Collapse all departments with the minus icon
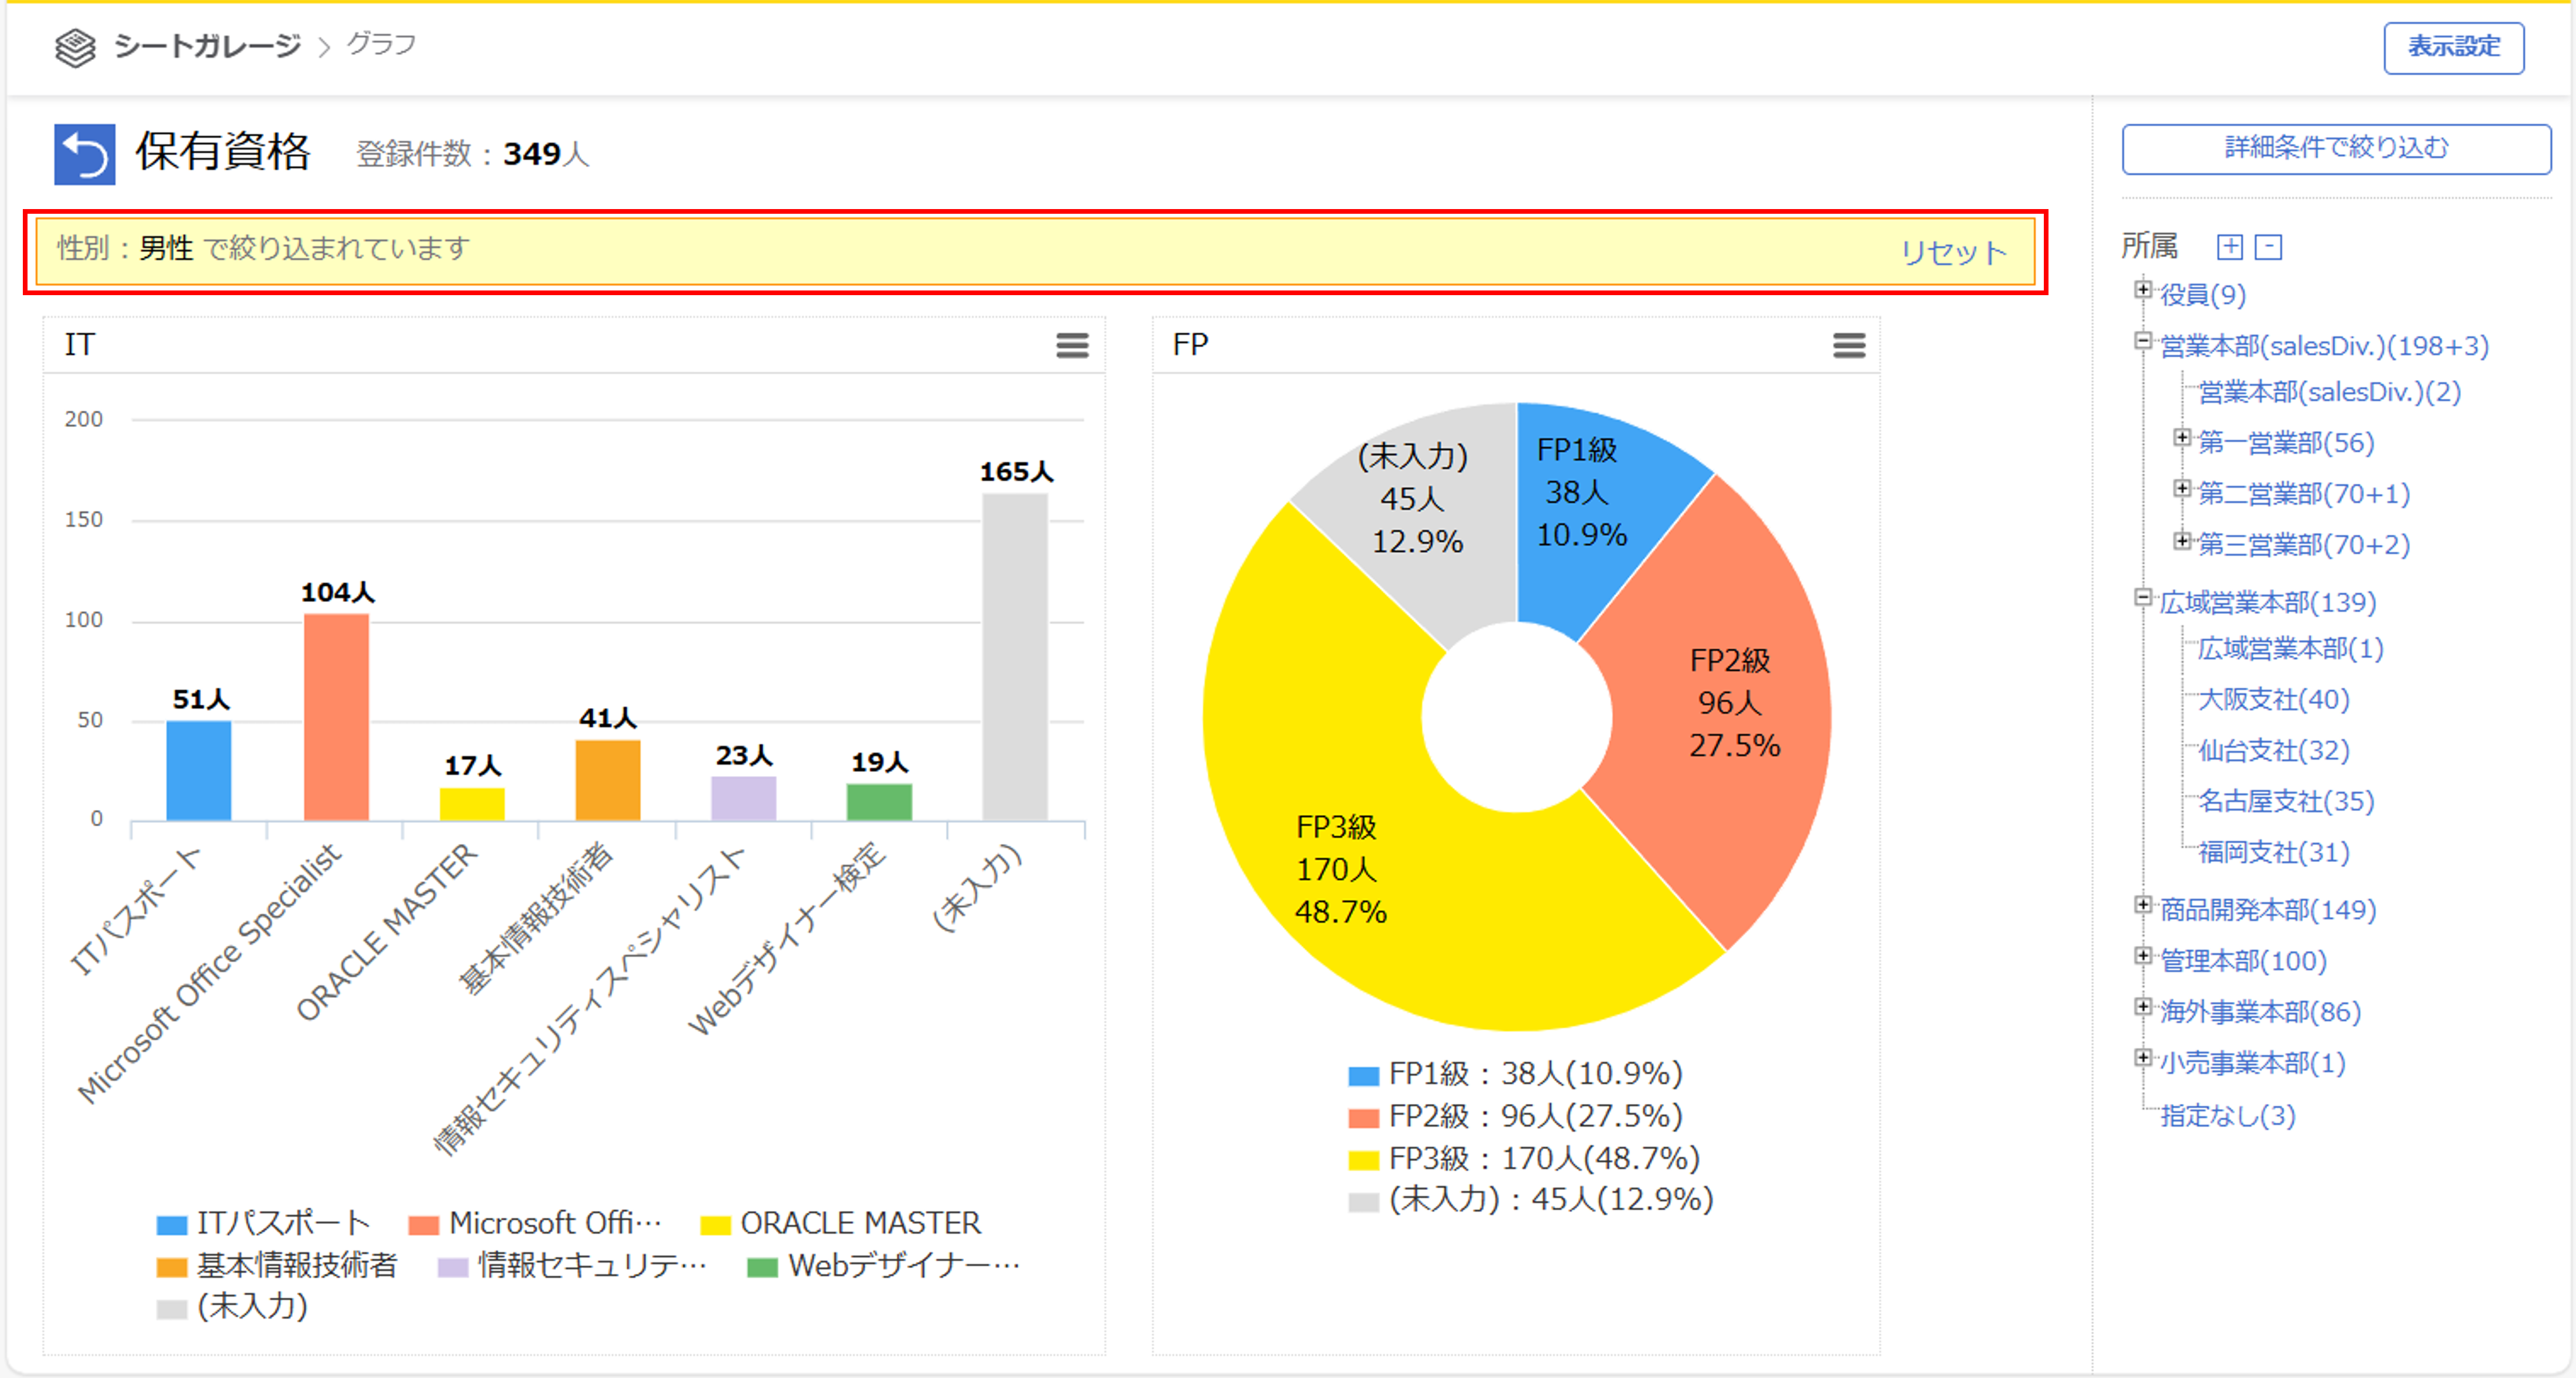 pyautogui.click(x=2268, y=247)
